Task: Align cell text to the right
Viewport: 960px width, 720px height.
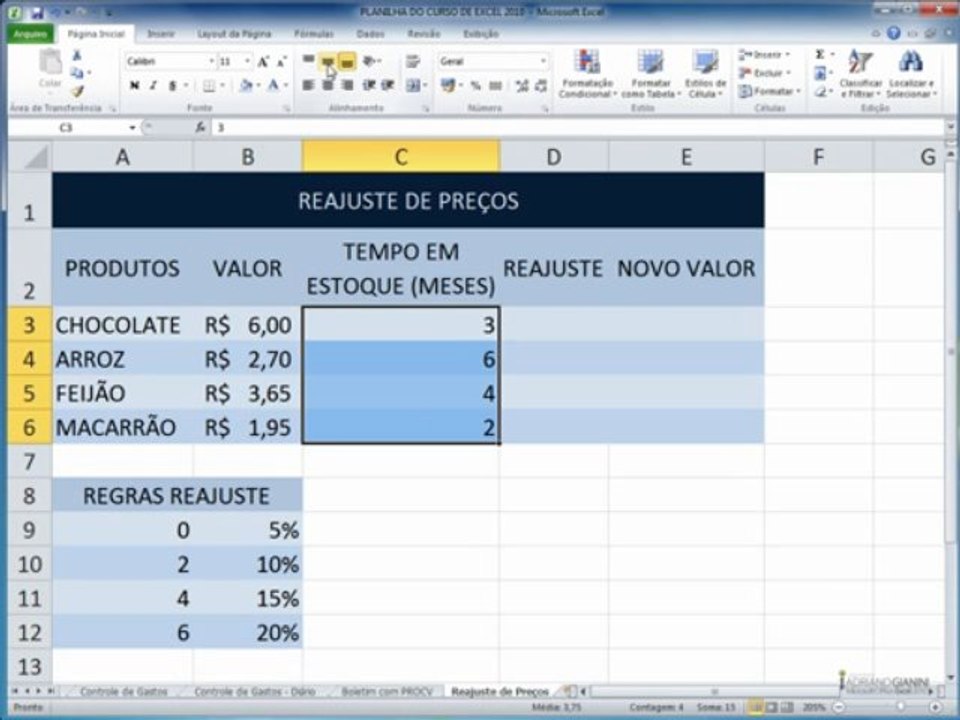Action: 347,85
